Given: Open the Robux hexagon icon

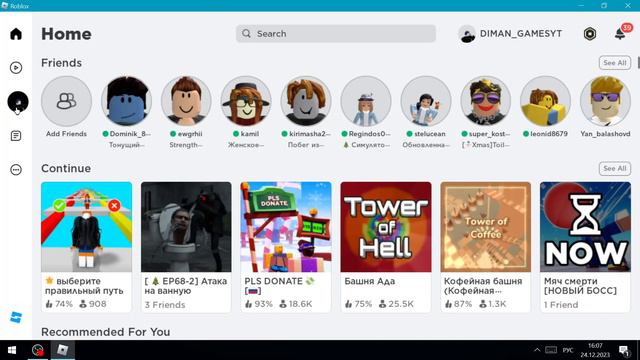Looking at the screenshot, I should tap(590, 34).
